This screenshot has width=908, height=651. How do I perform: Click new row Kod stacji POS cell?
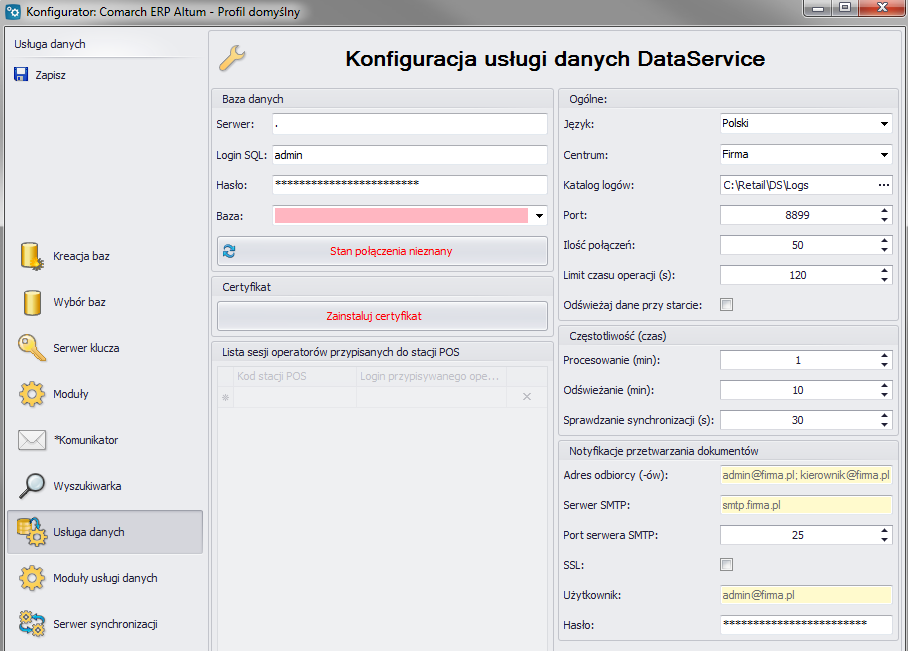[295, 397]
